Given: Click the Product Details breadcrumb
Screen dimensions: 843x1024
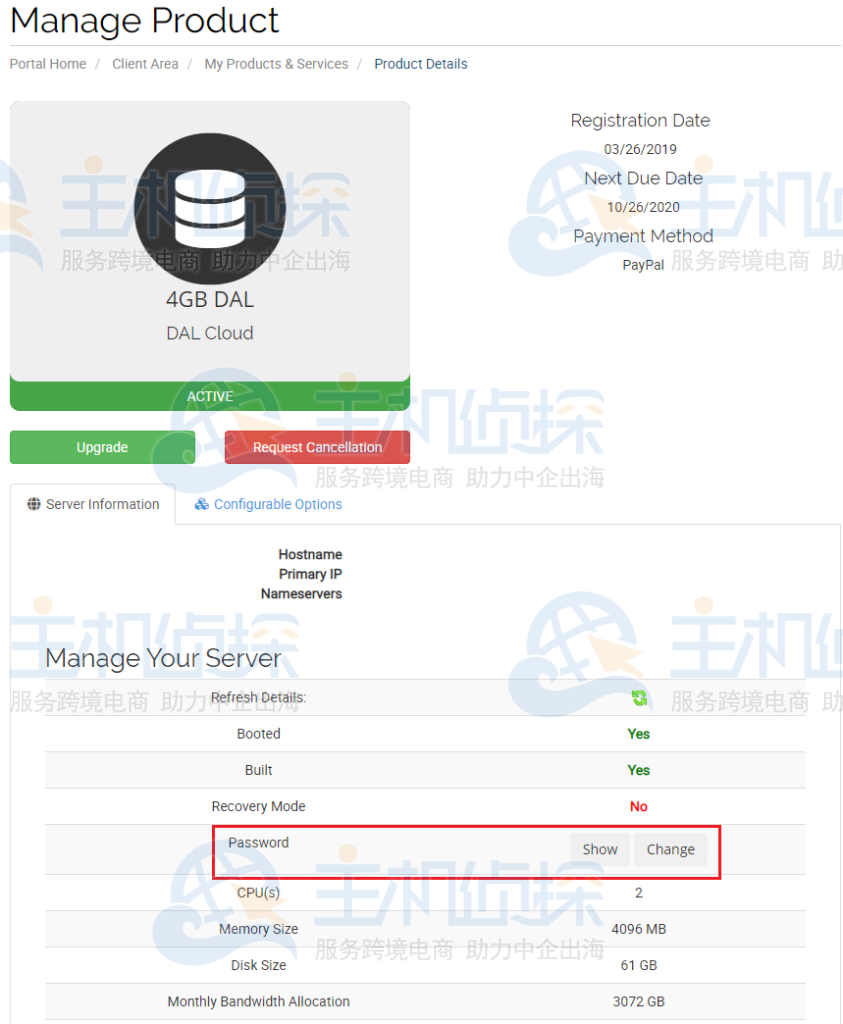Looking at the screenshot, I should (420, 63).
